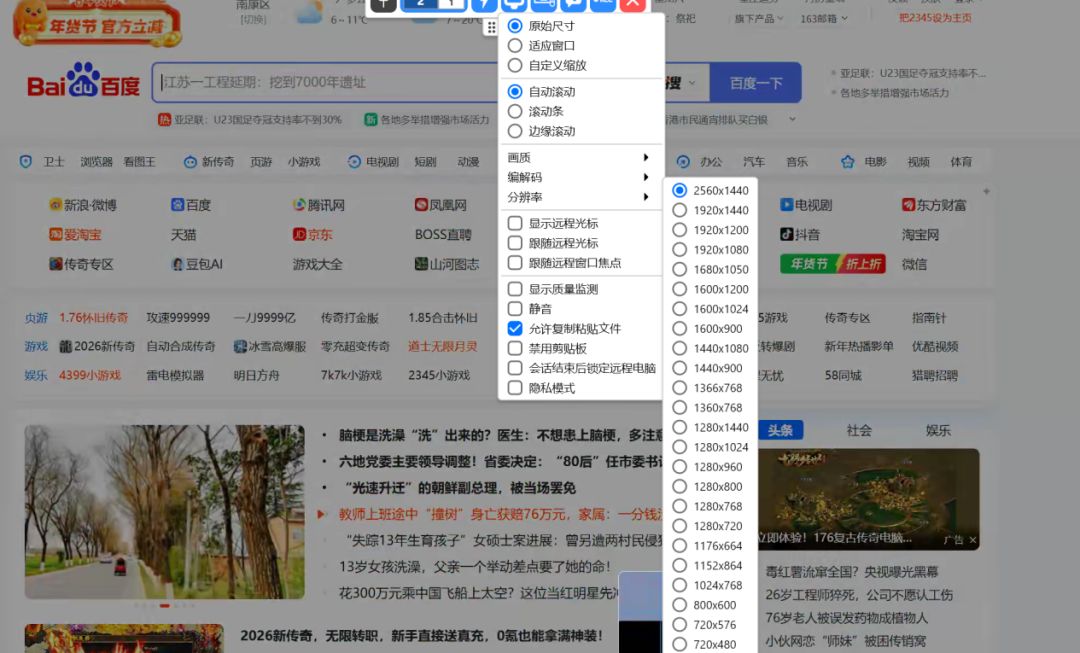Click the 办公 category icon

coord(683,162)
